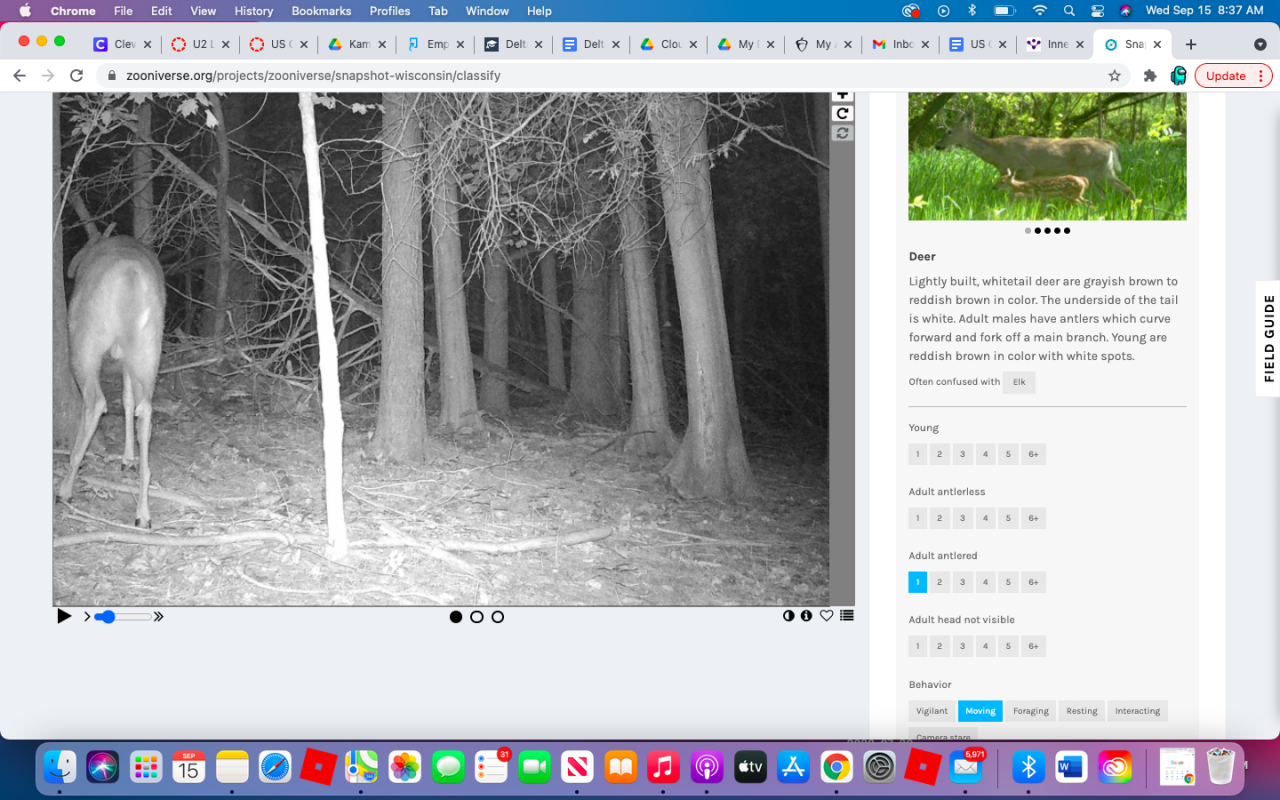Click the invert image contrast icon
Image resolution: width=1280 pixels, height=800 pixels.
click(788, 616)
